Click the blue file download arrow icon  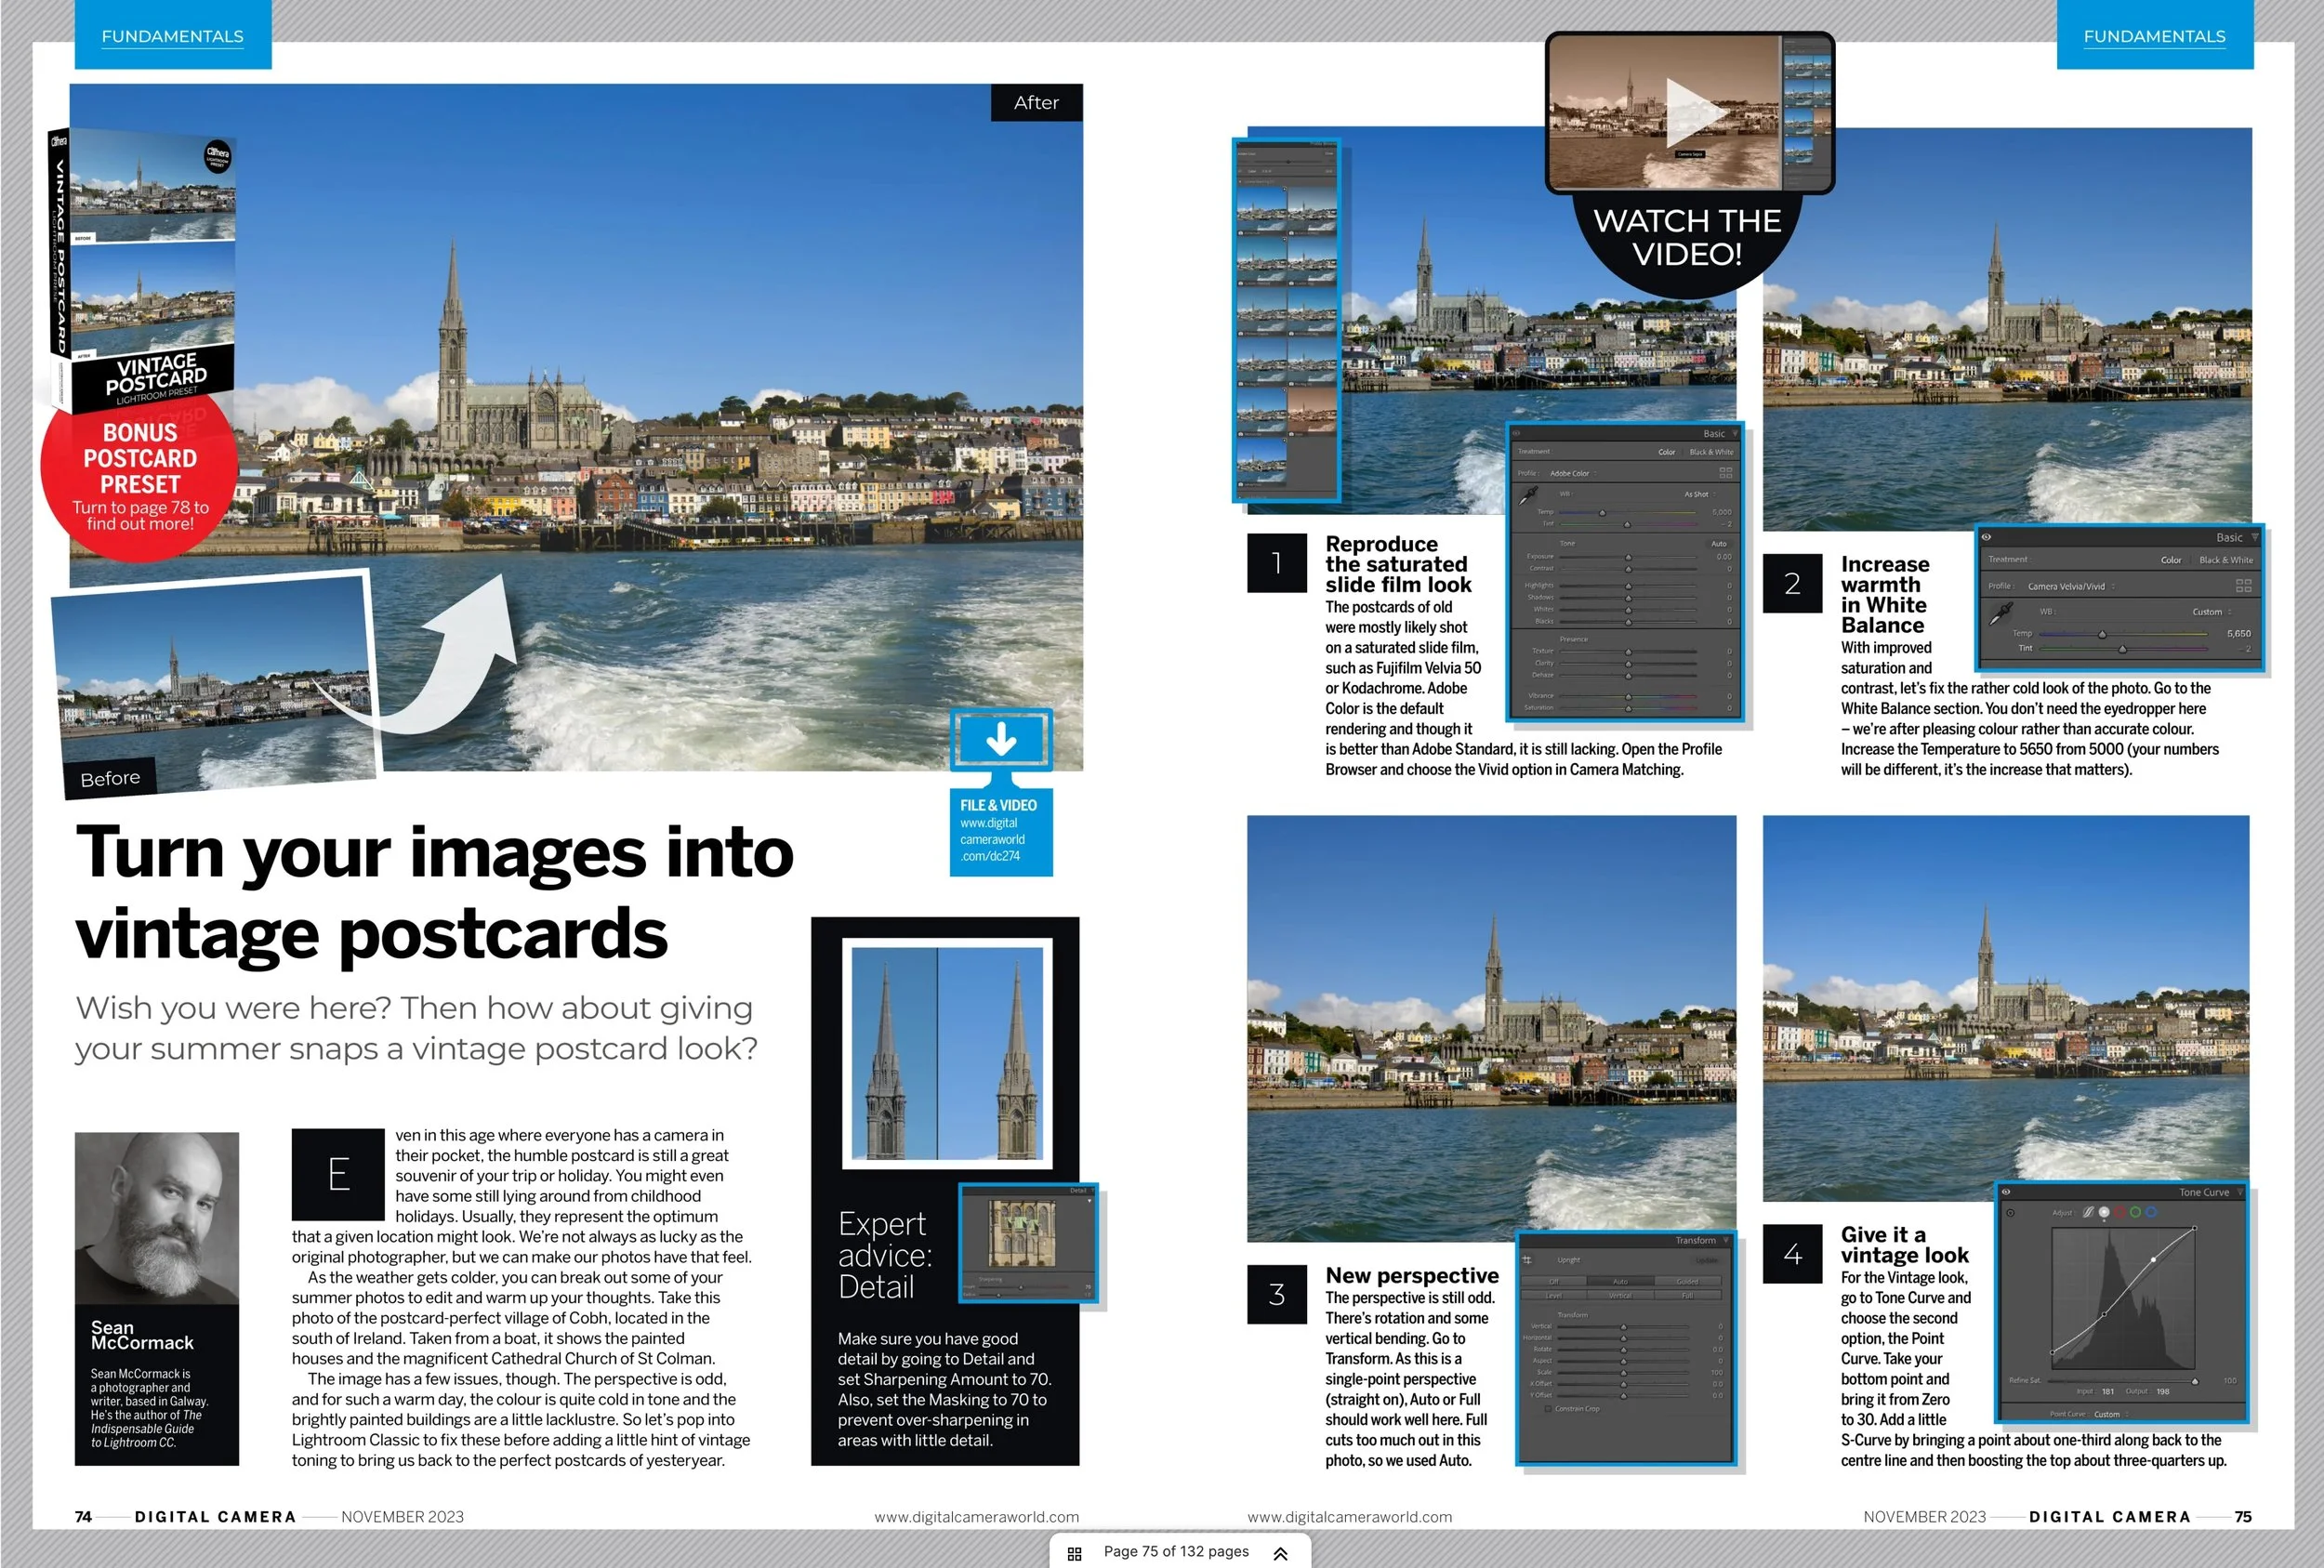point(1001,740)
